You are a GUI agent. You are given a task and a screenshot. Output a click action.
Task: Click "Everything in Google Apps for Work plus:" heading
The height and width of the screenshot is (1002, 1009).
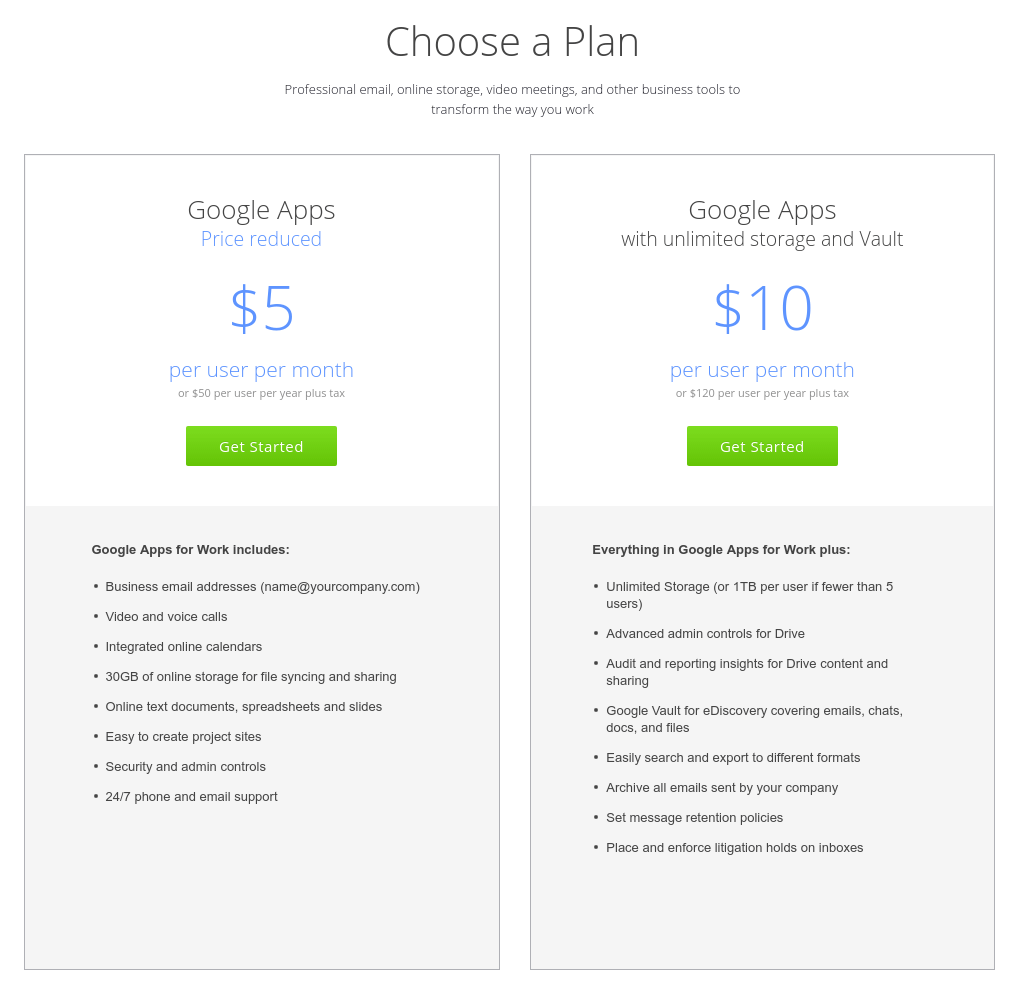[721, 549]
